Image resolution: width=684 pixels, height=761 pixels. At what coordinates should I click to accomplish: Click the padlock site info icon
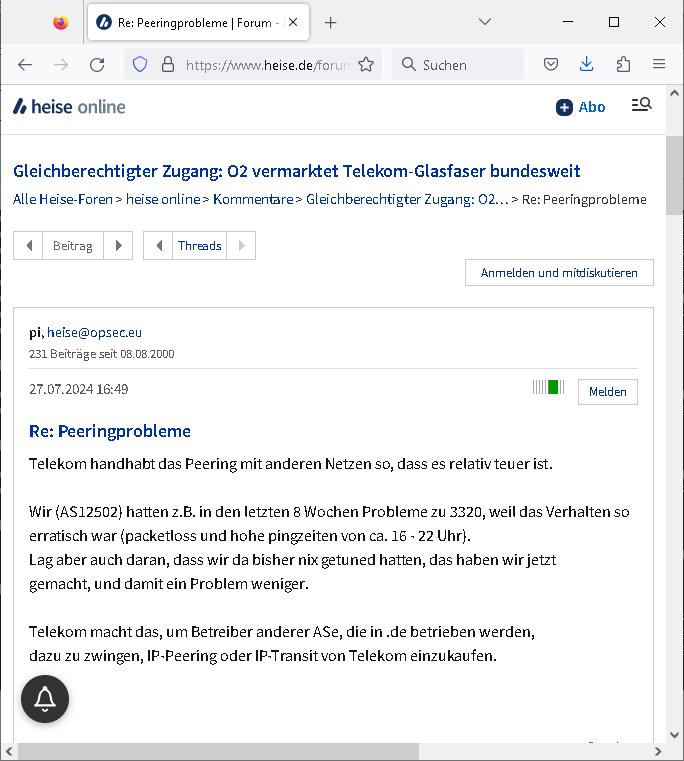click(x=167, y=64)
